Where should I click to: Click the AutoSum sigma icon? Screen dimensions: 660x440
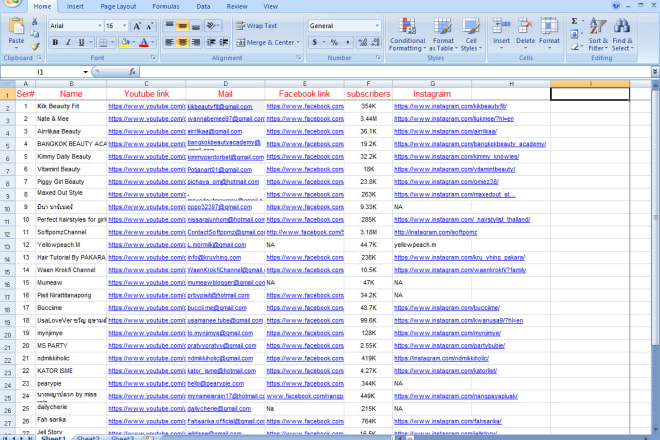tap(574, 21)
